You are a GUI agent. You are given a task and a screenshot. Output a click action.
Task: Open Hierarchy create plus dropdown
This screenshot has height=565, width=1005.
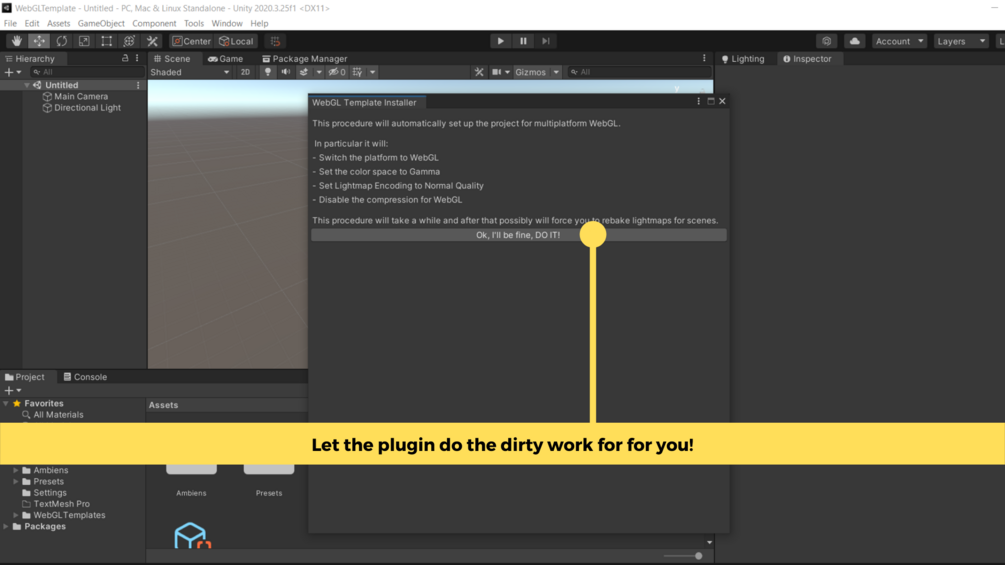point(13,72)
